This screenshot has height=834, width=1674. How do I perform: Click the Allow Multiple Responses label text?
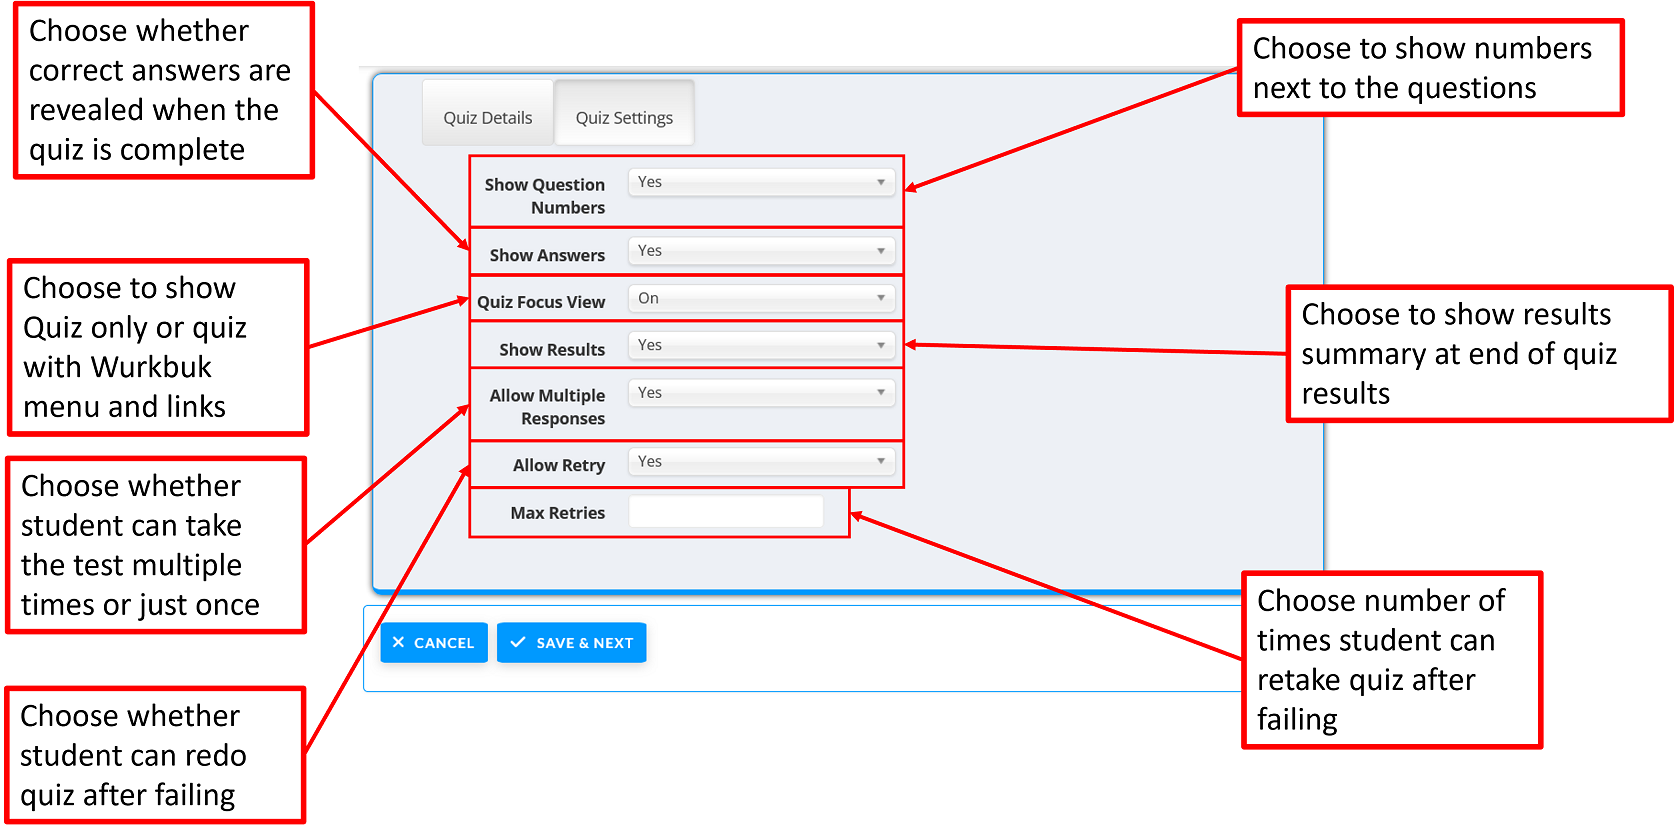tap(547, 407)
